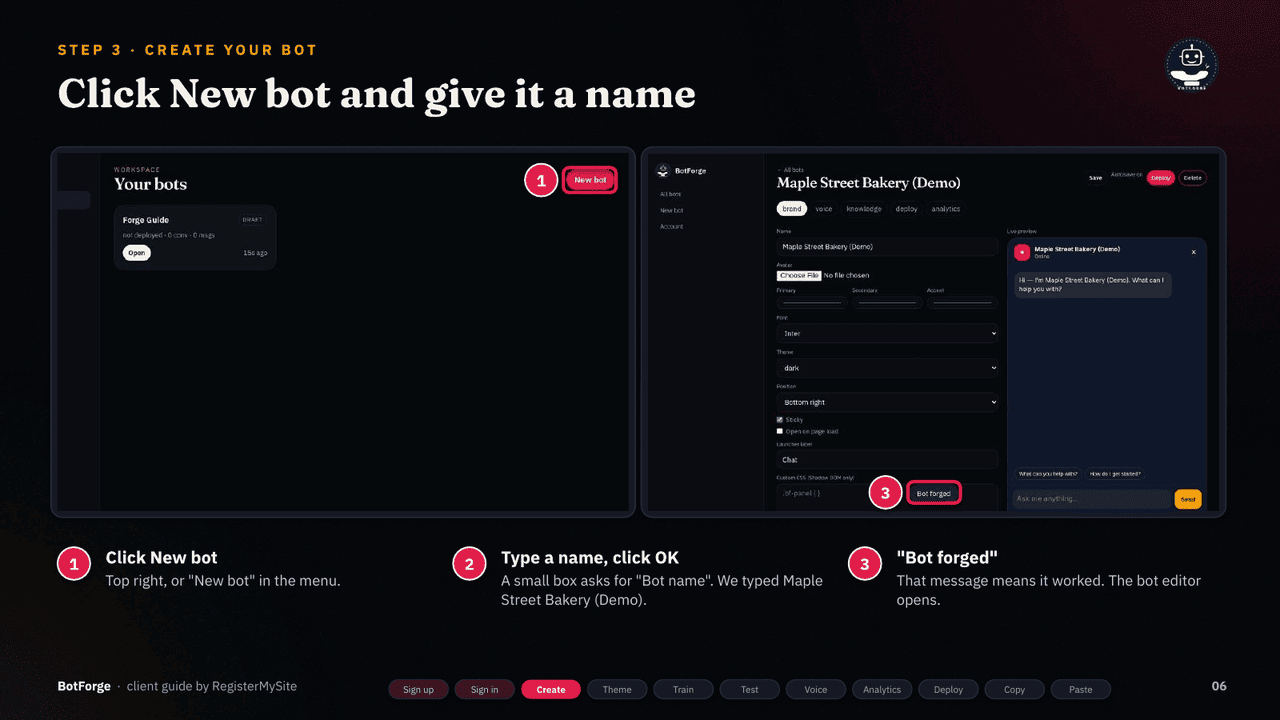This screenshot has width=1280, height=720.
Task: Jump to the Theme step in the bottom navigation
Action: click(617, 689)
